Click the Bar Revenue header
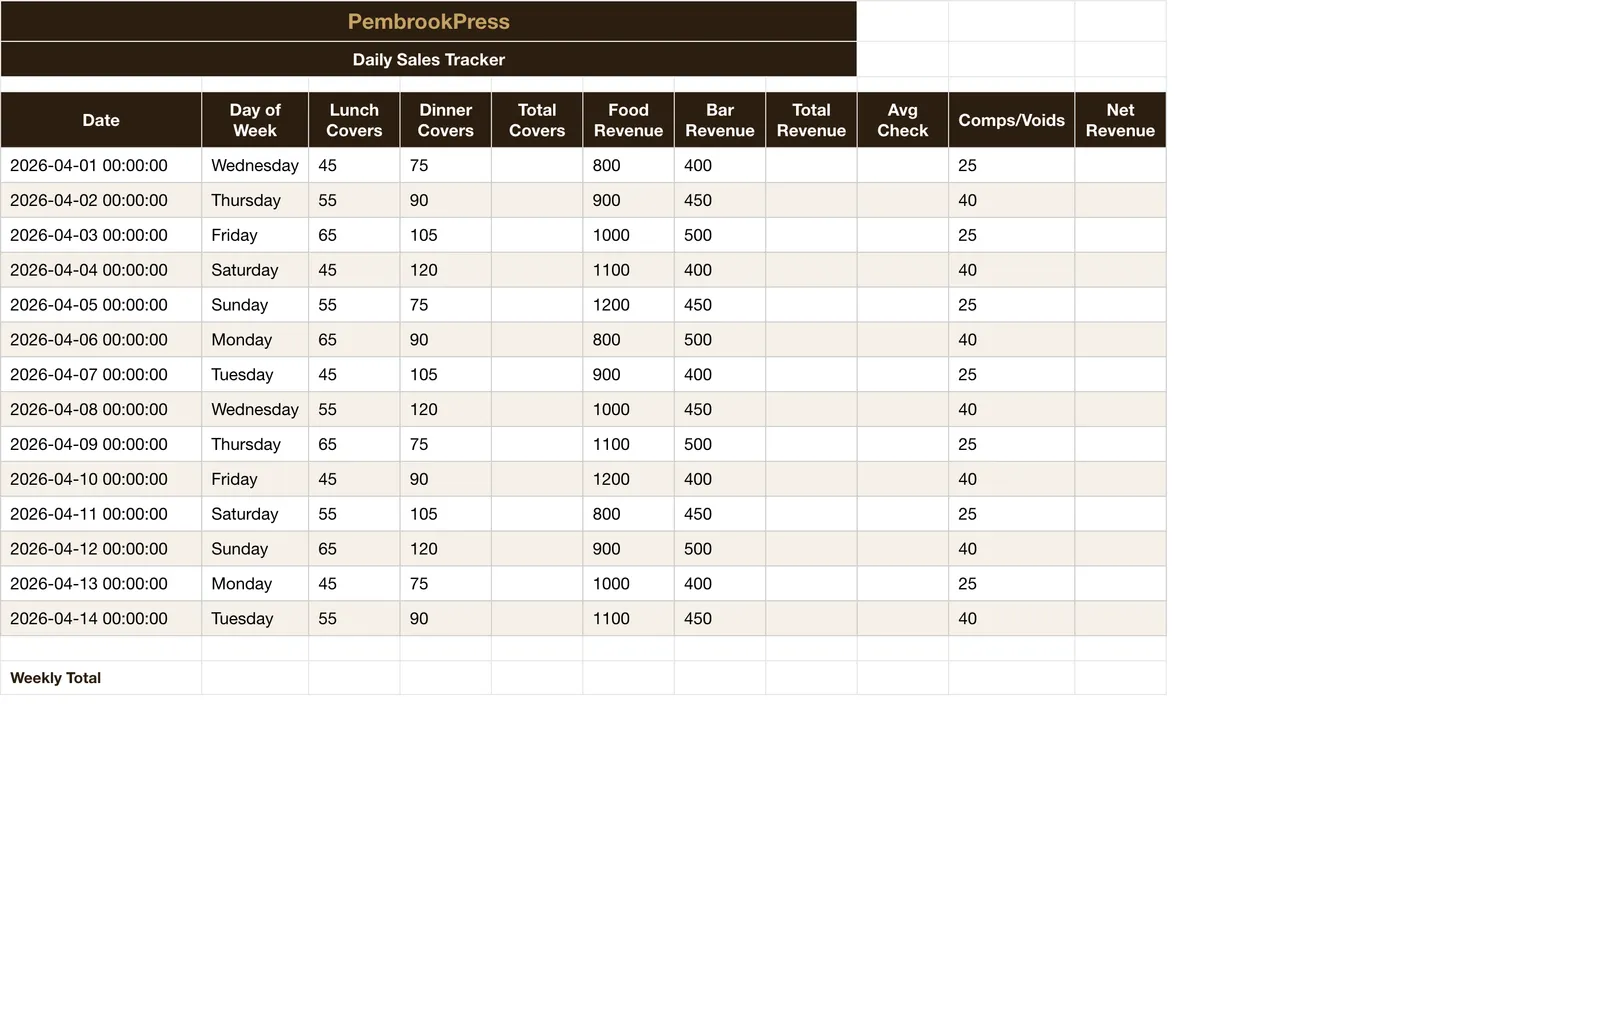1600x1029 pixels. tap(720, 120)
